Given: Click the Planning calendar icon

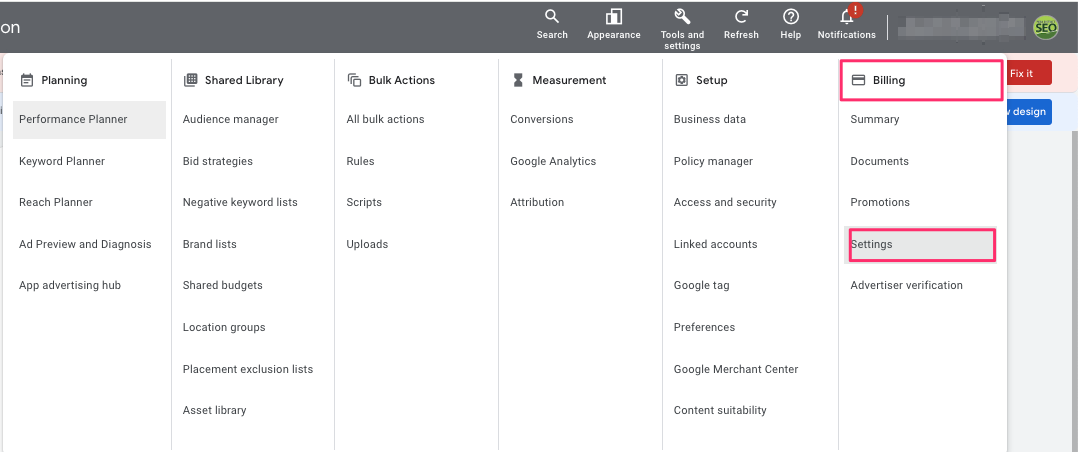Looking at the screenshot, I should pos(27,80).
